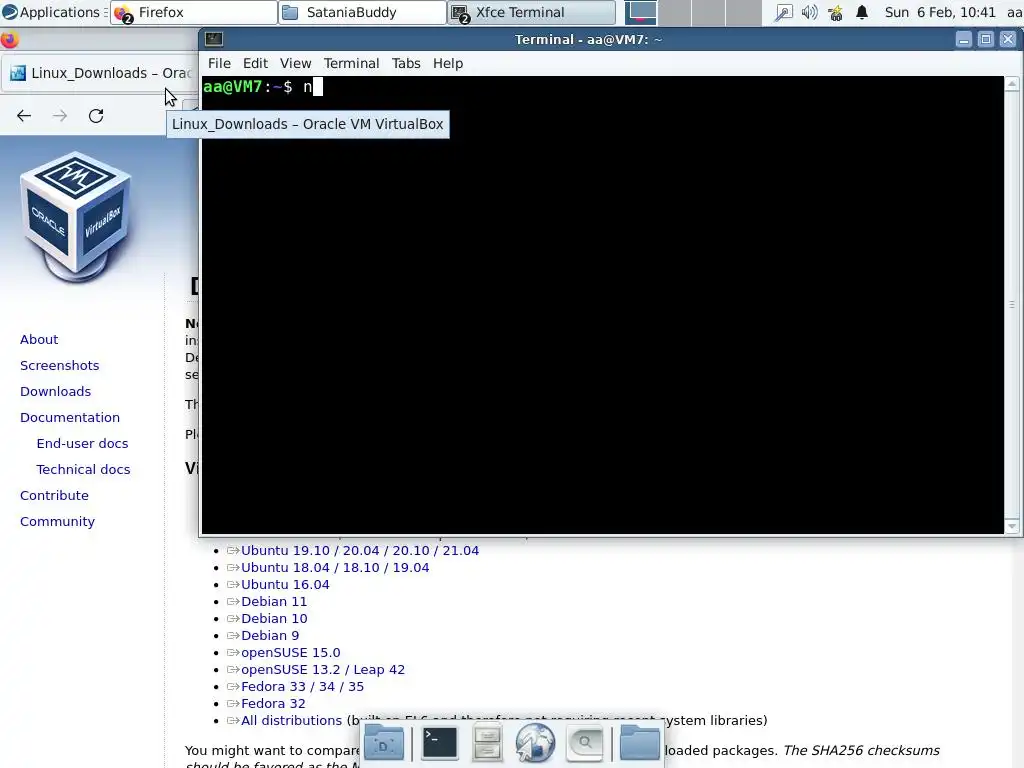Open the desktop folder dock icon
The image size is (1024, 768).
coord(383,743)
